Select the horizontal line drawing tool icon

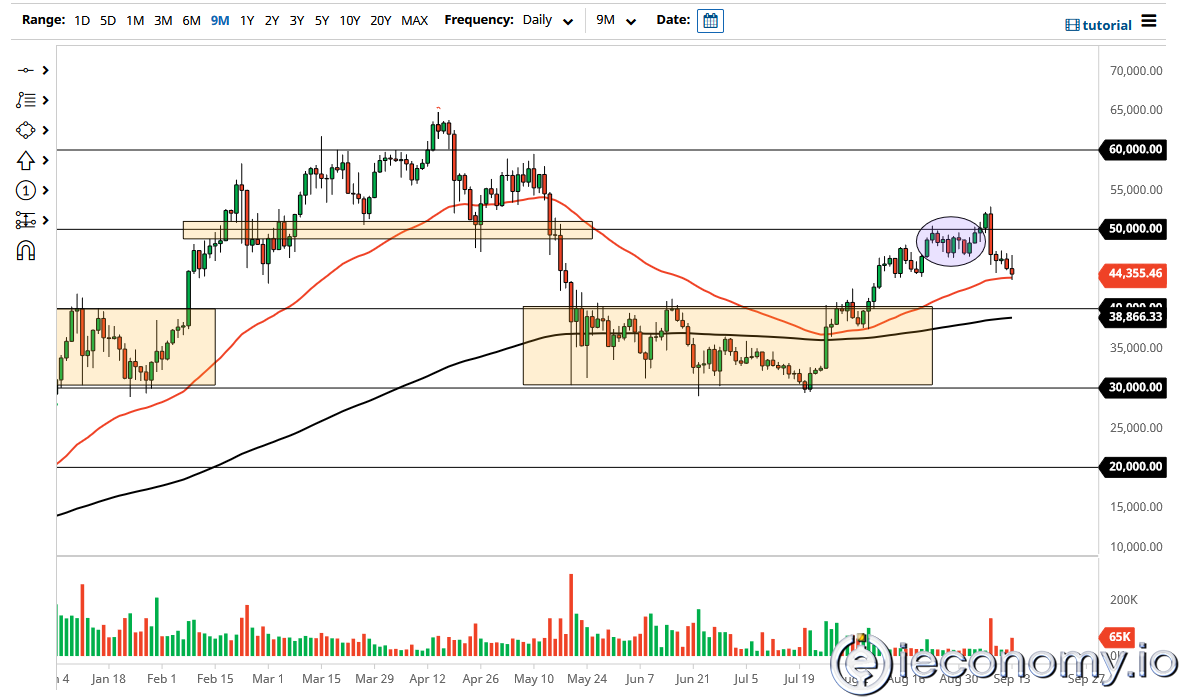pyautogui.click(x=25, y=70)
